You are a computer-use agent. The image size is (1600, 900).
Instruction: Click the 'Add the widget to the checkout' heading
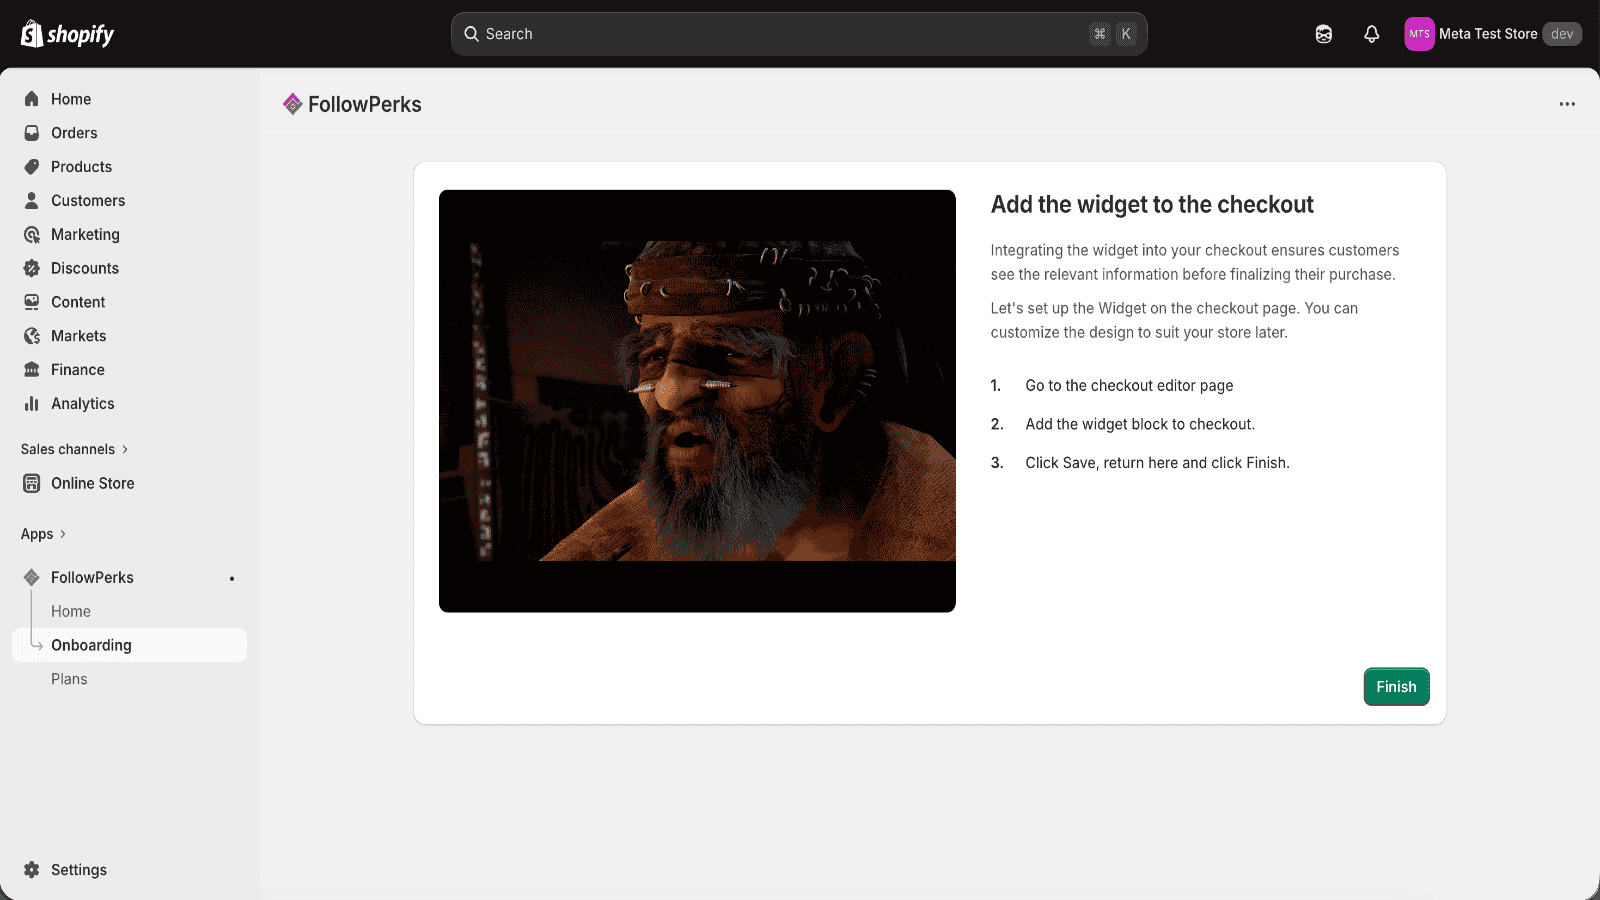pos(1152,205)
